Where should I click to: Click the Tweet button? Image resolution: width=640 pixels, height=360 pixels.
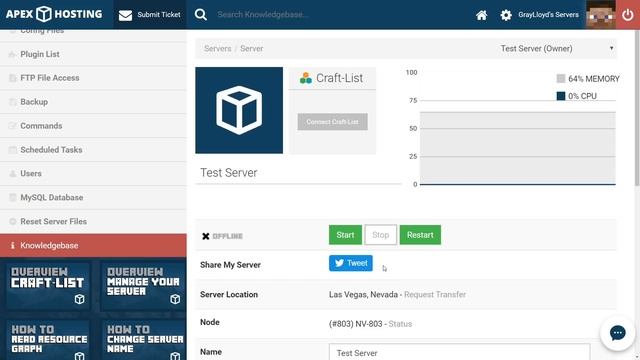coord(351,263)
